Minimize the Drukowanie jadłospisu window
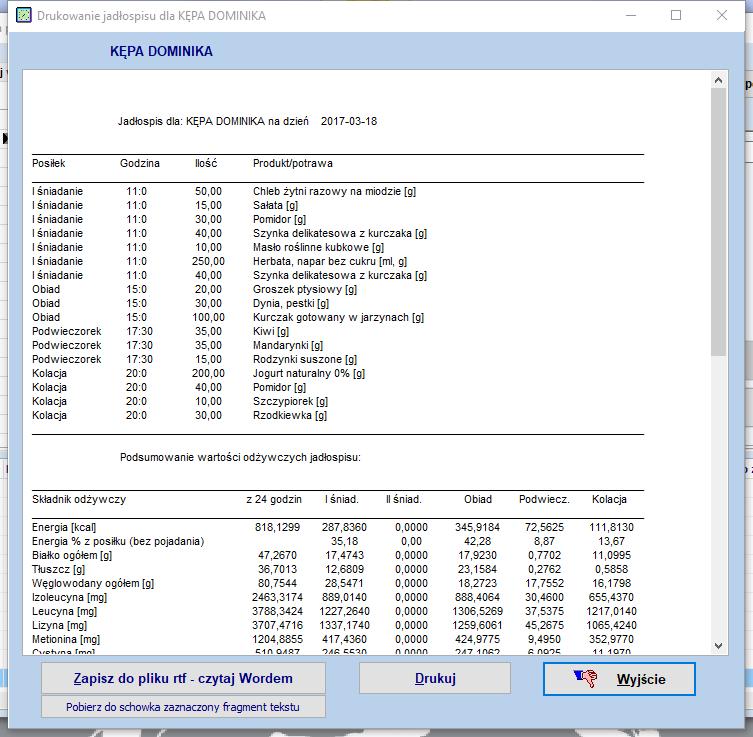Image resolution: width=753 pixels, height=737 pixels. point(631,15)
